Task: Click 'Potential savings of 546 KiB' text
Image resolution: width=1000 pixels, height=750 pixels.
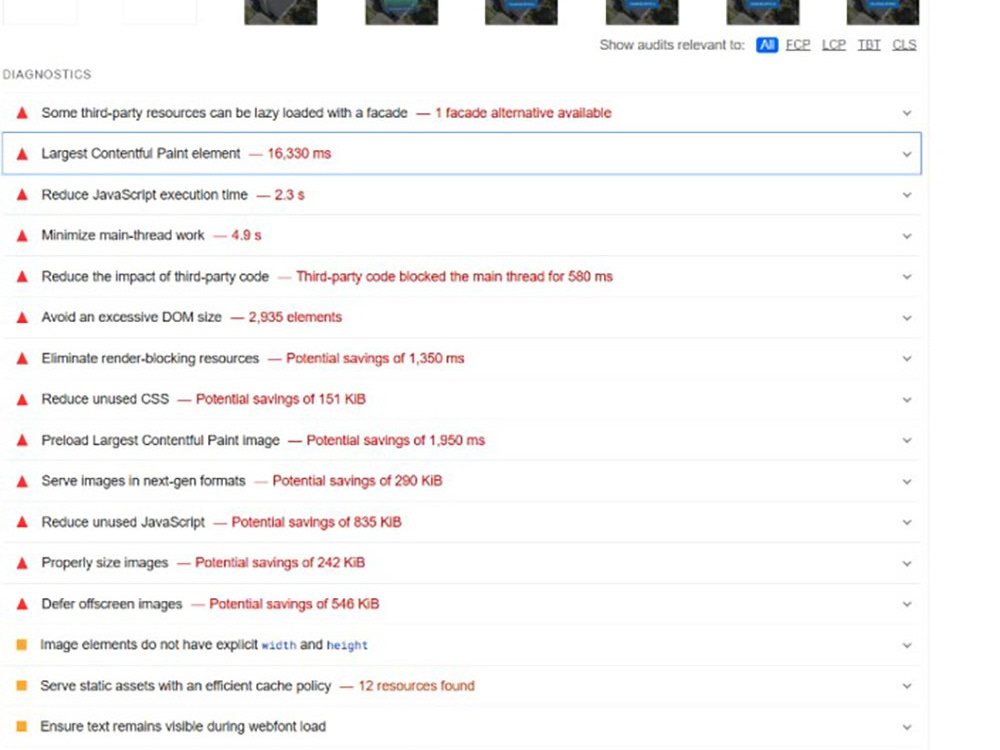Action: point(294,603)
